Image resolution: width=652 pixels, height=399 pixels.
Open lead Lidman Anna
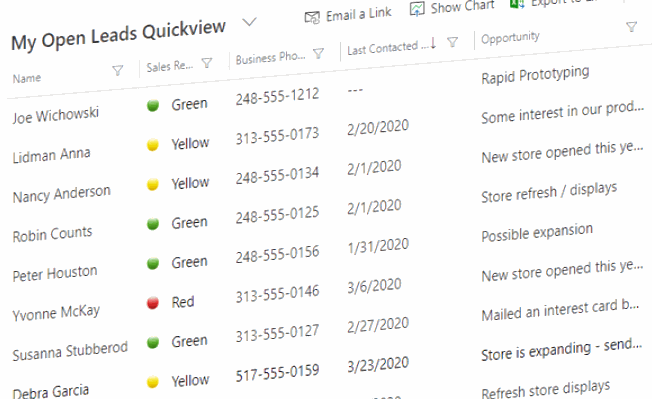52,155
